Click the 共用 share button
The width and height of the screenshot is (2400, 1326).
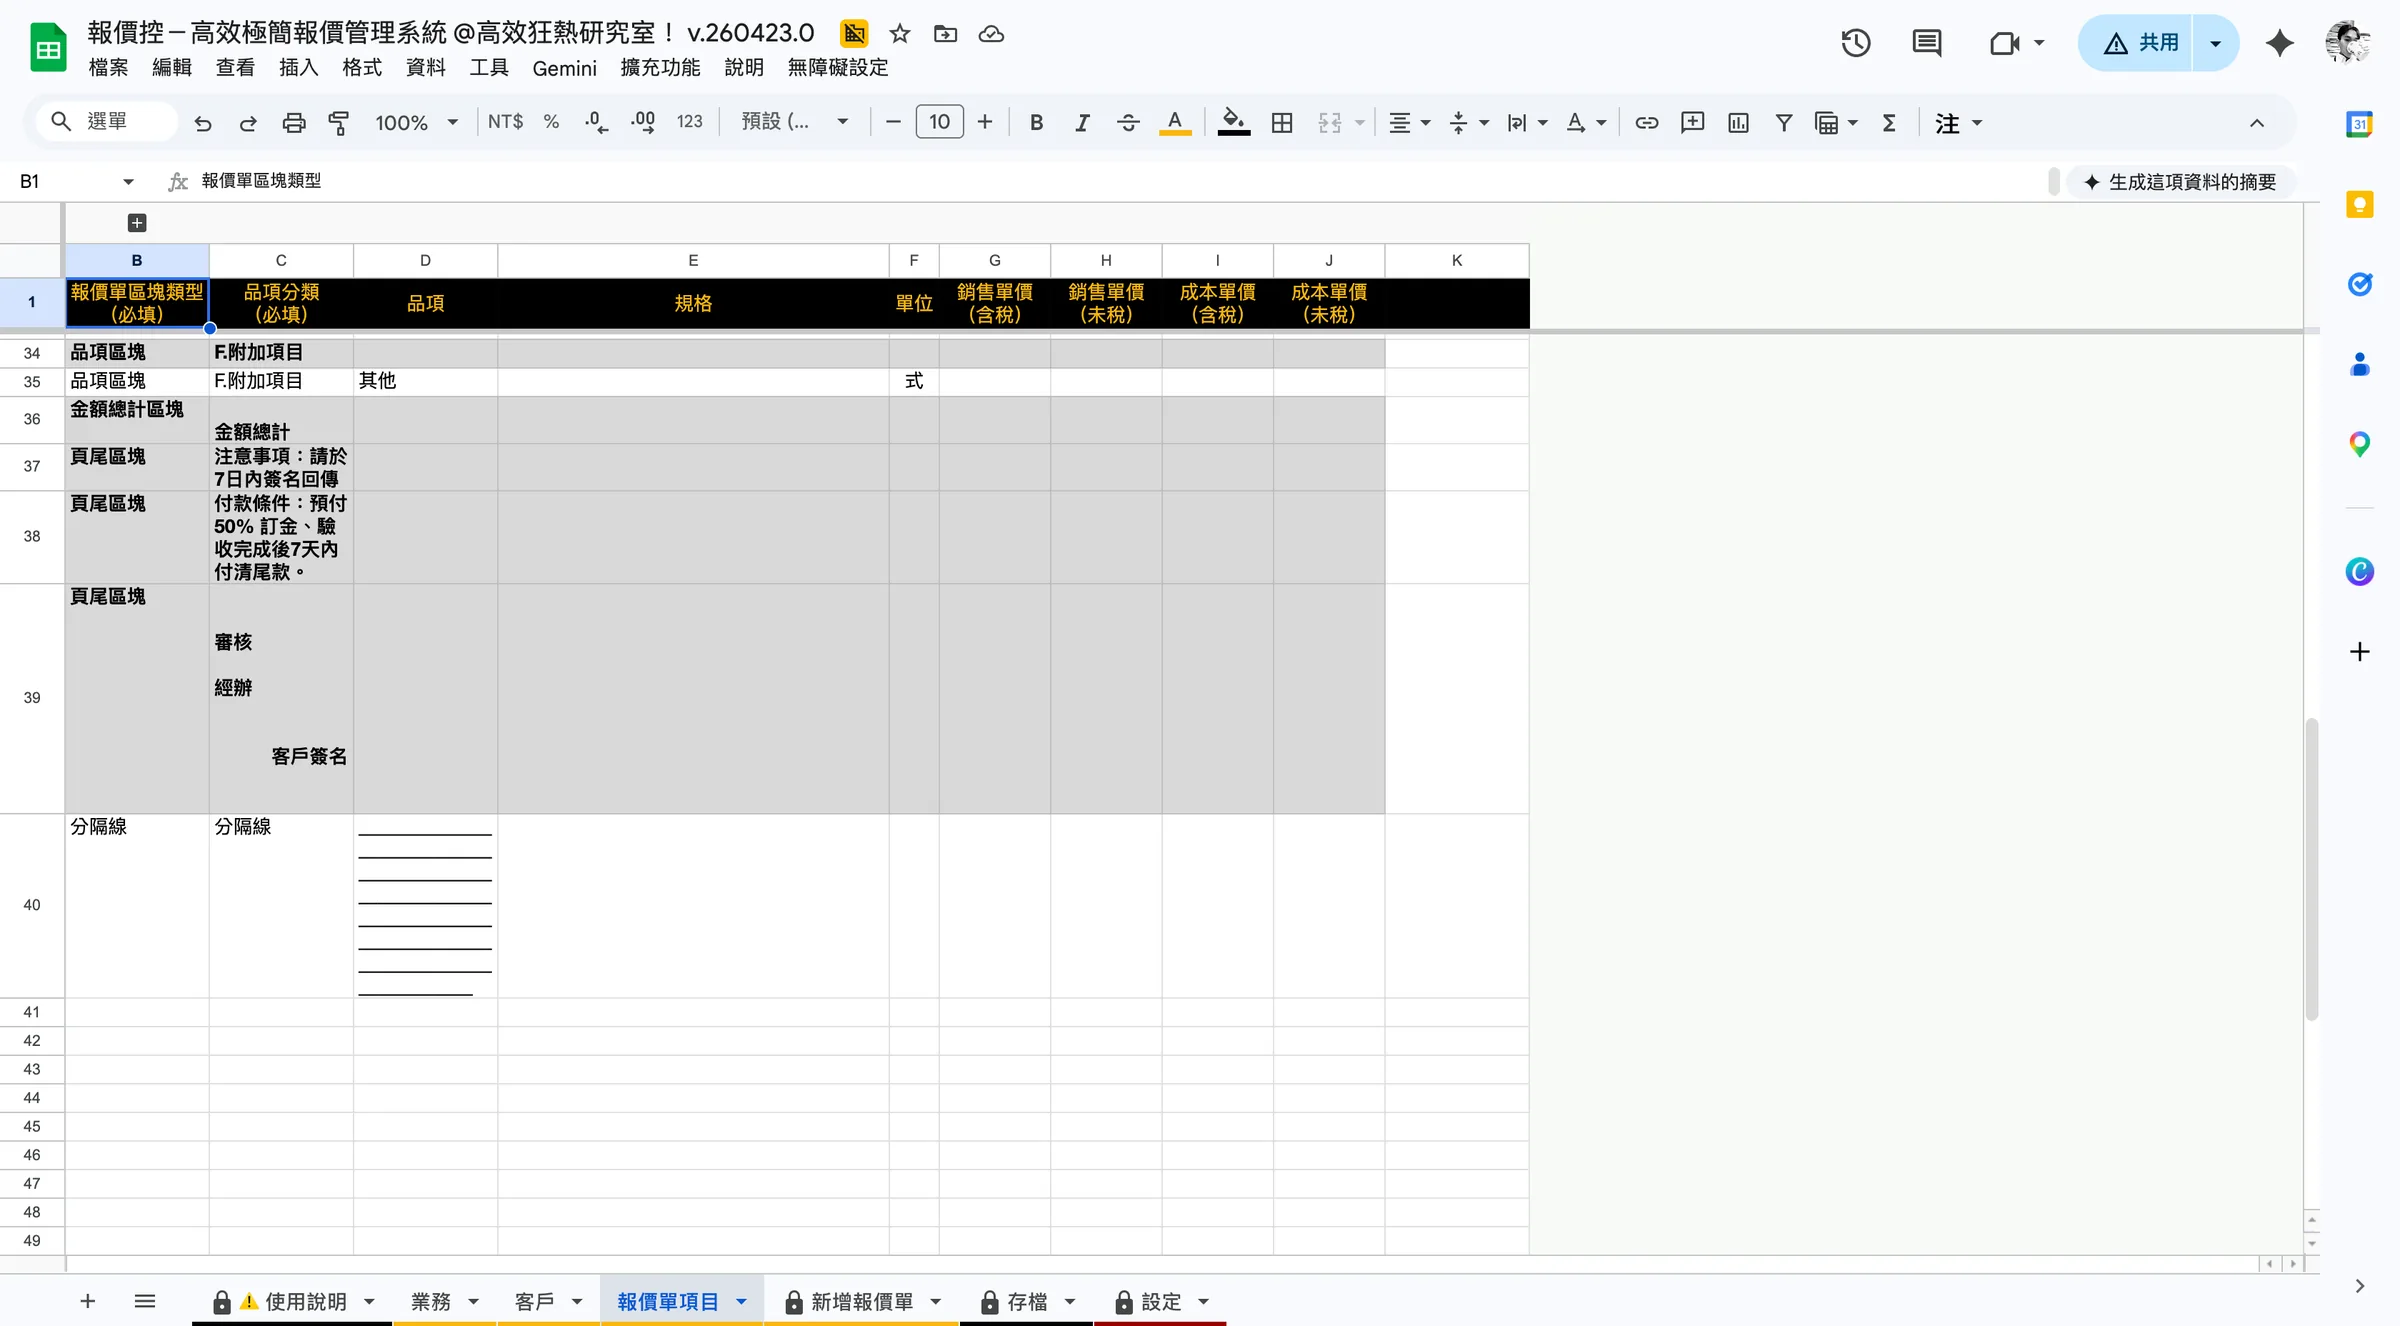coord(2136,43)
